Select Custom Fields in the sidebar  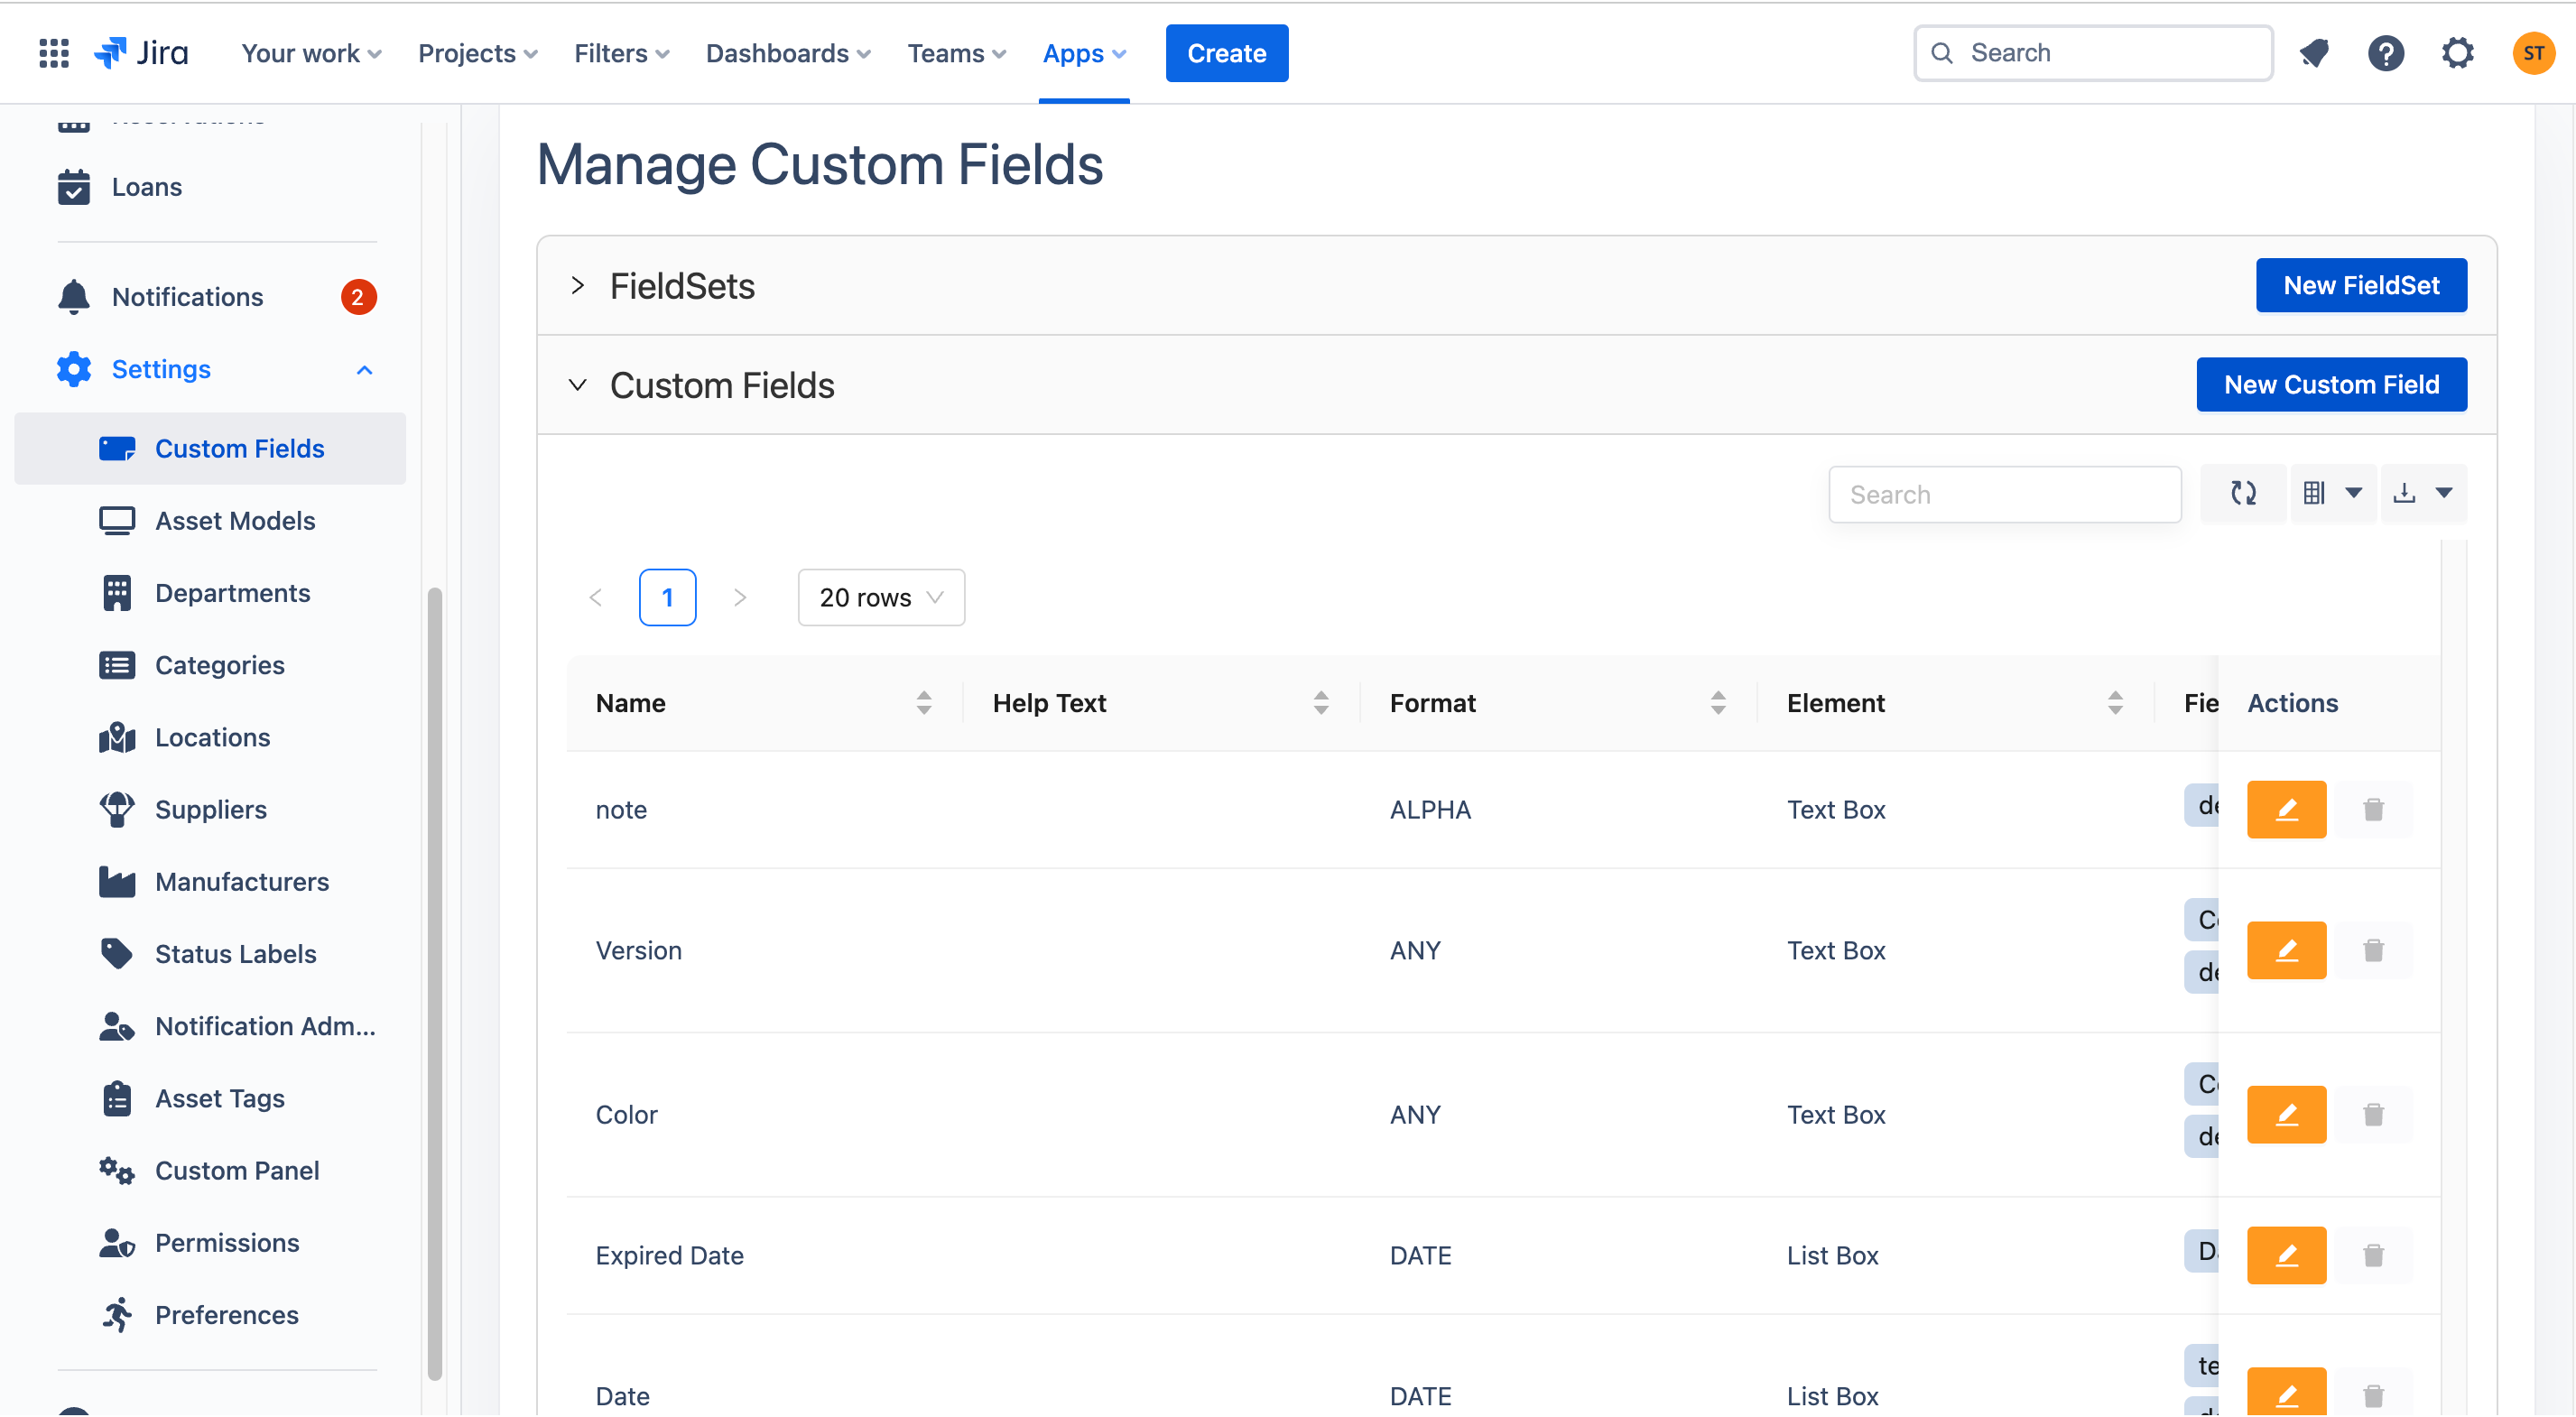point(210,448)
